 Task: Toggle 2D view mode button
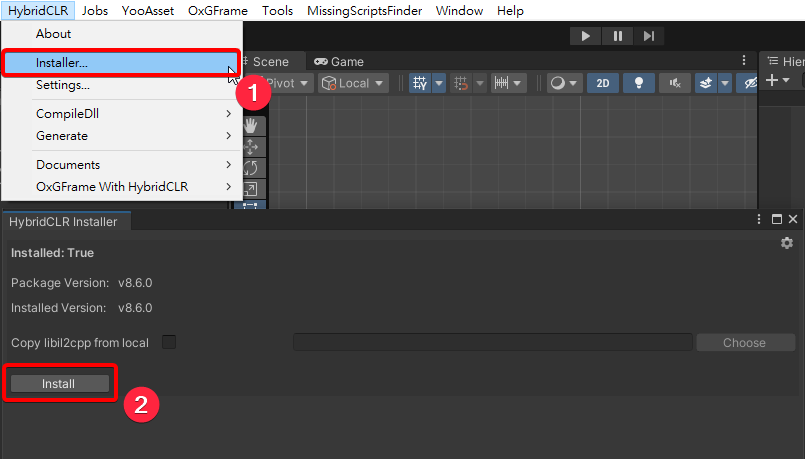603,83
